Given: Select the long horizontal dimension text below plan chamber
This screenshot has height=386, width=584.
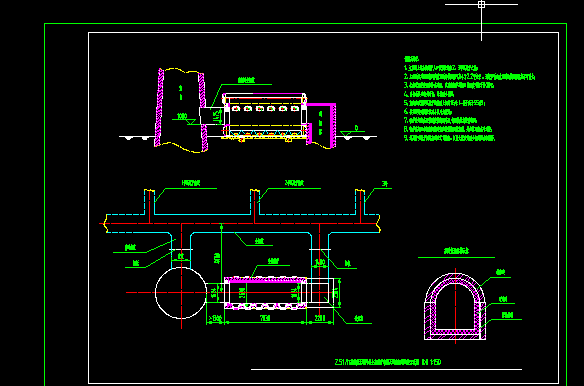Looking at the screenshot, I should (x=265, y=319).
